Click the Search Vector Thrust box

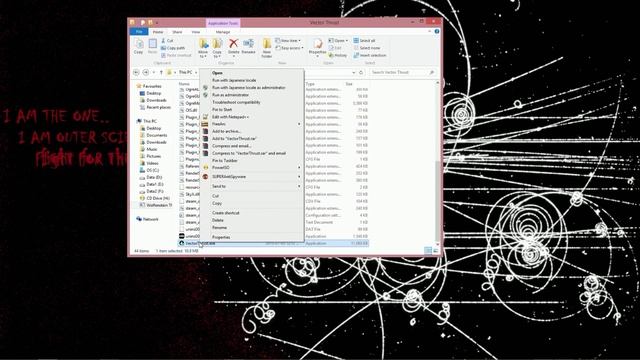coord(402,72)
